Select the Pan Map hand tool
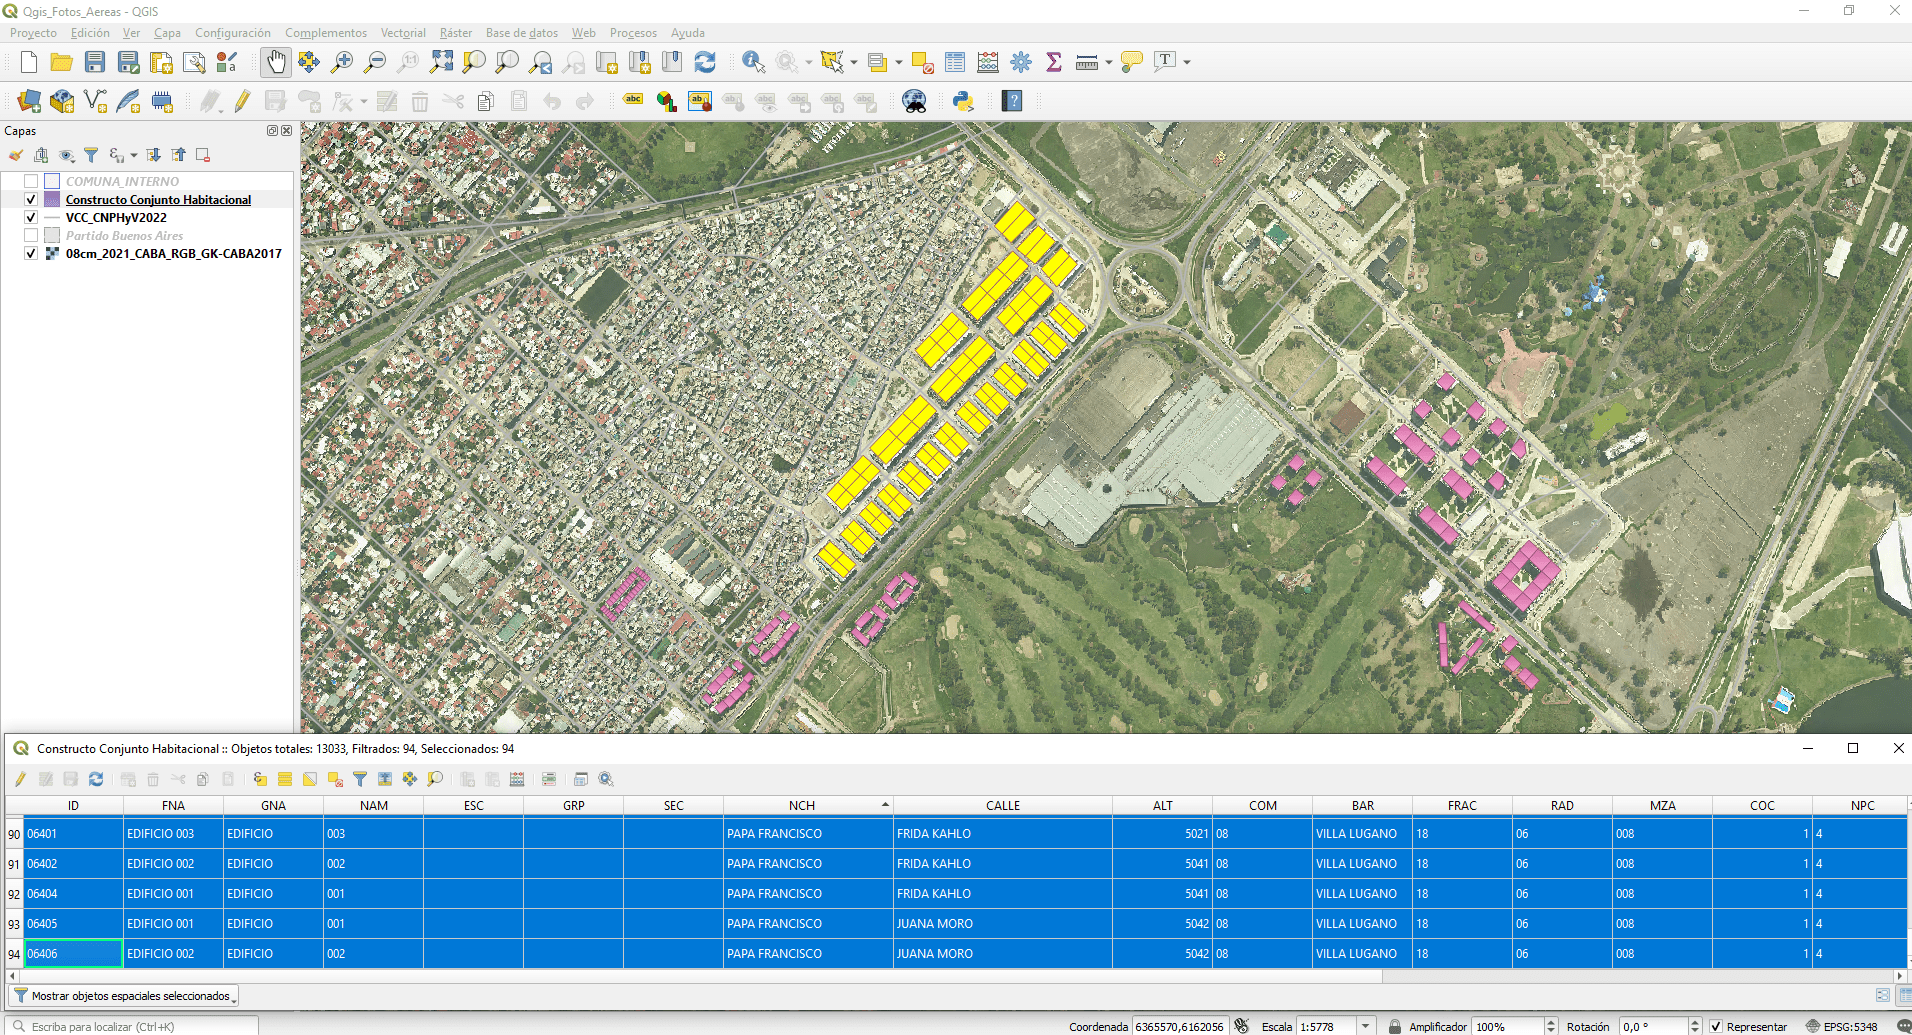Screen dimensions: 1912x1035 276,62
